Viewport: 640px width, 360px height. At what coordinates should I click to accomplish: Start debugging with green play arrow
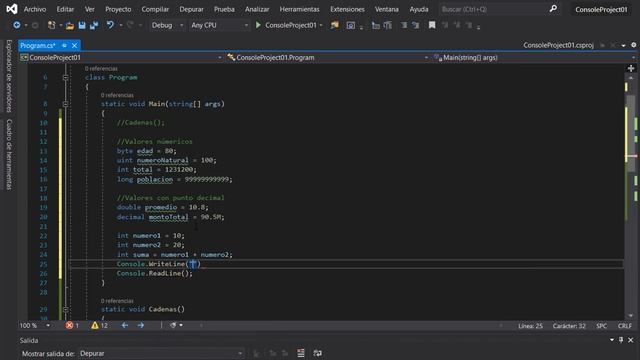(258, 25)
